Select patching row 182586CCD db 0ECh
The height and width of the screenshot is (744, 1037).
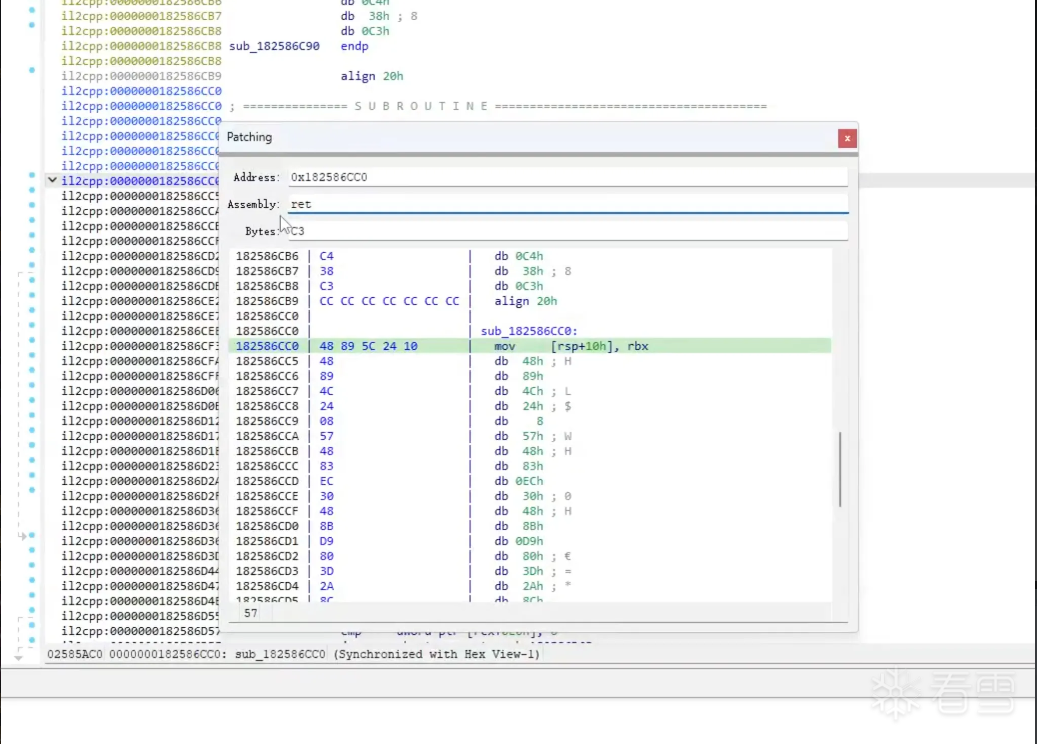click(530, 481)
